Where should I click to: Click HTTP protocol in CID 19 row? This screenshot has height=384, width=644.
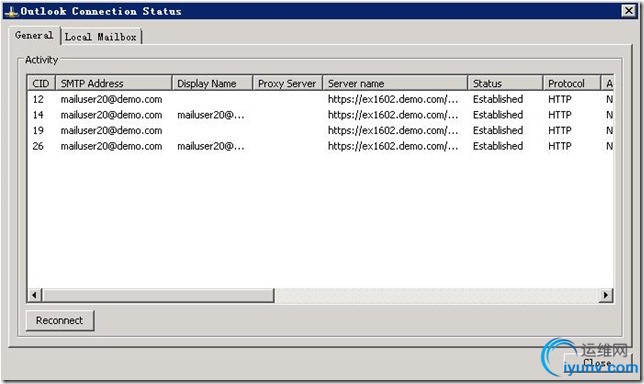point(560,130)
